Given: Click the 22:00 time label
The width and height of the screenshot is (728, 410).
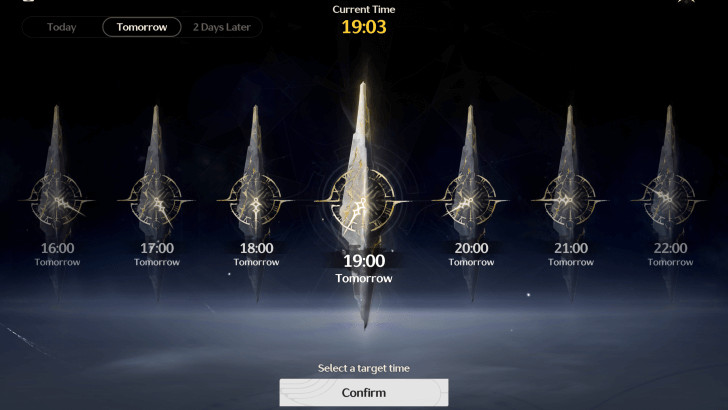Looking at the screenshot, I should [670, 248].
